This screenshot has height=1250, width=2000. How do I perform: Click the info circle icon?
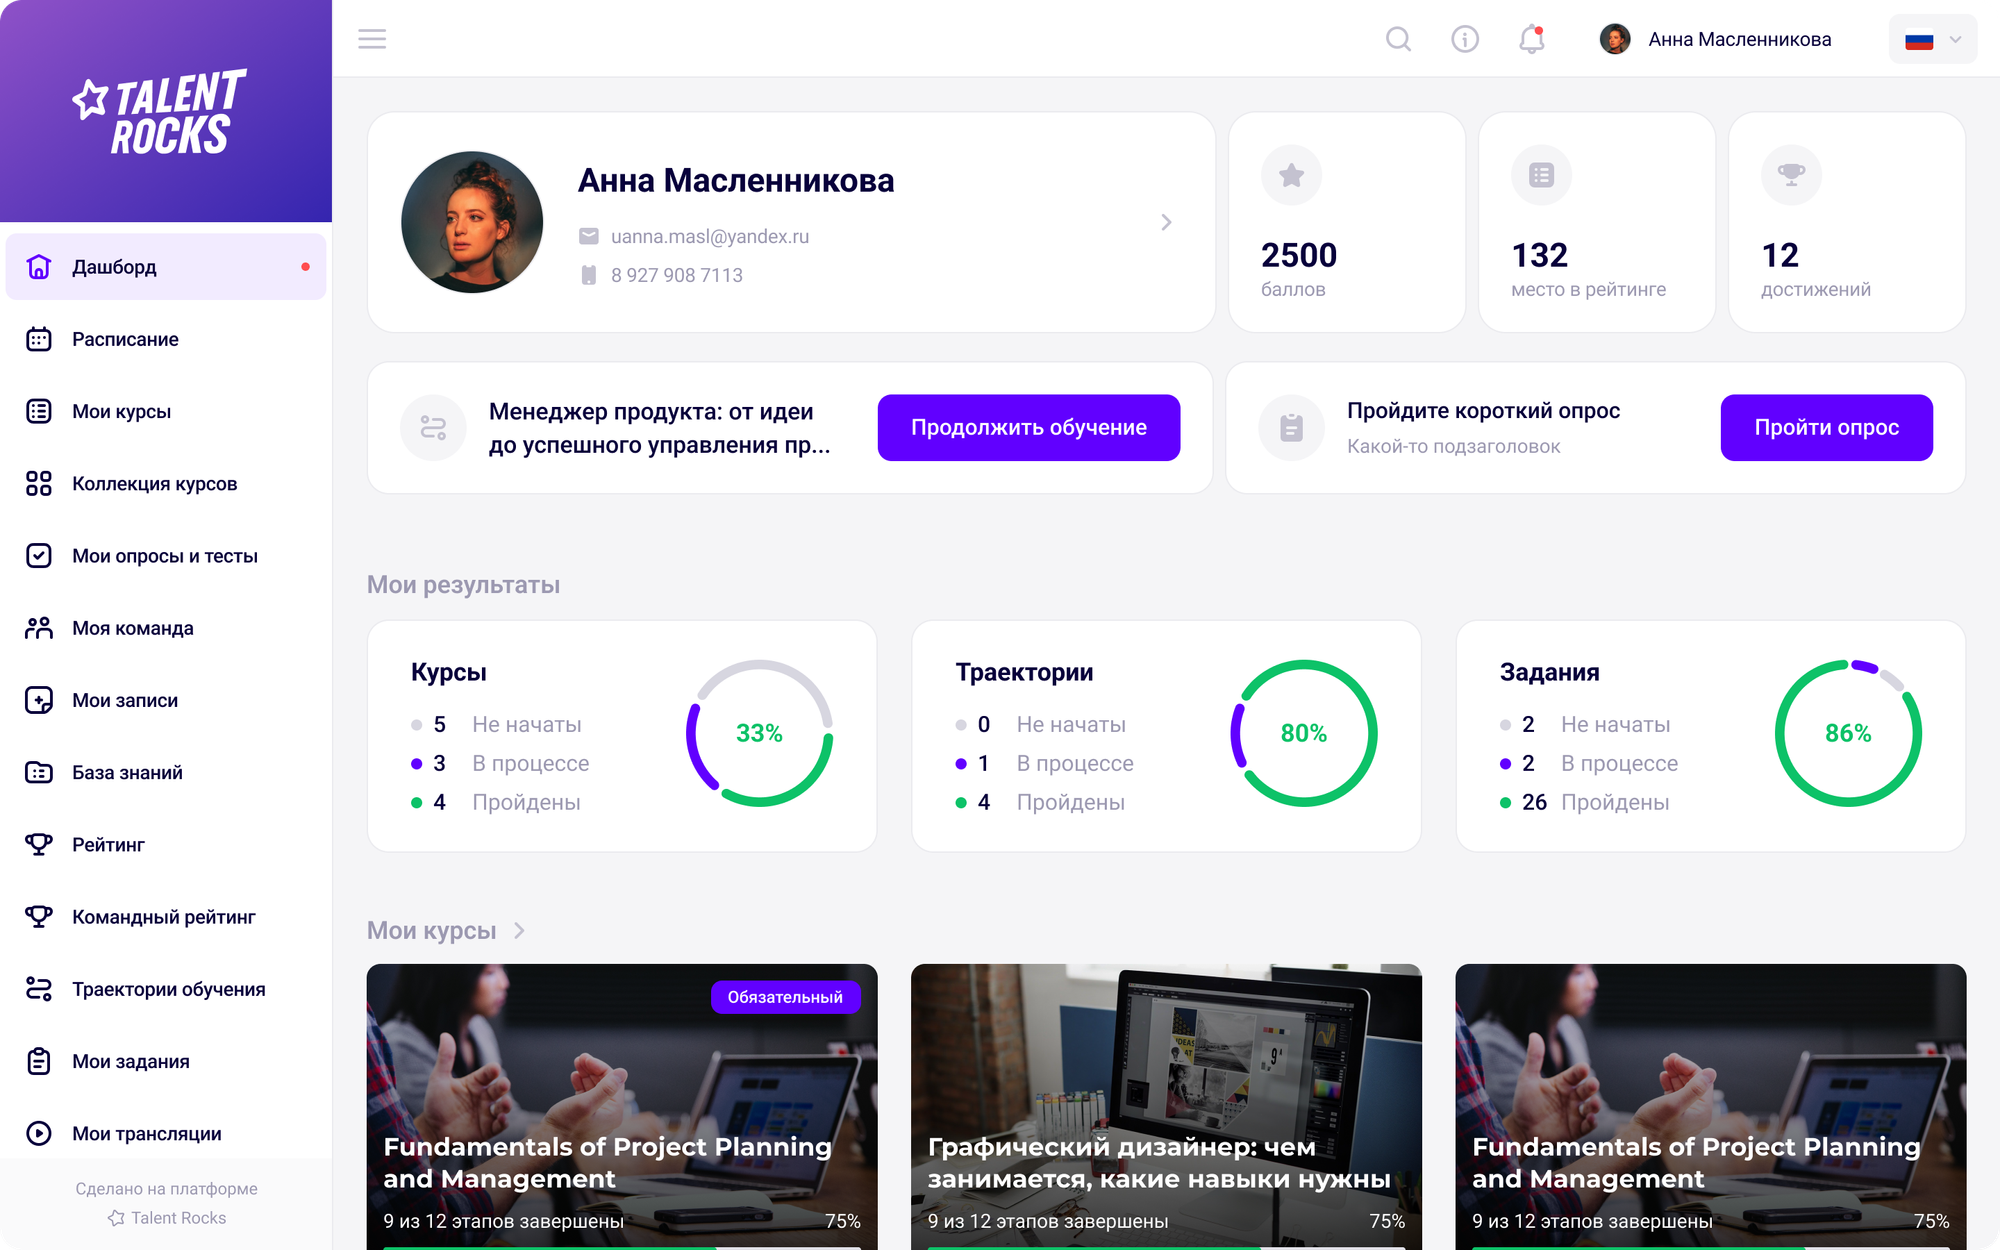pyautogui.click(x=1465, y=39)
